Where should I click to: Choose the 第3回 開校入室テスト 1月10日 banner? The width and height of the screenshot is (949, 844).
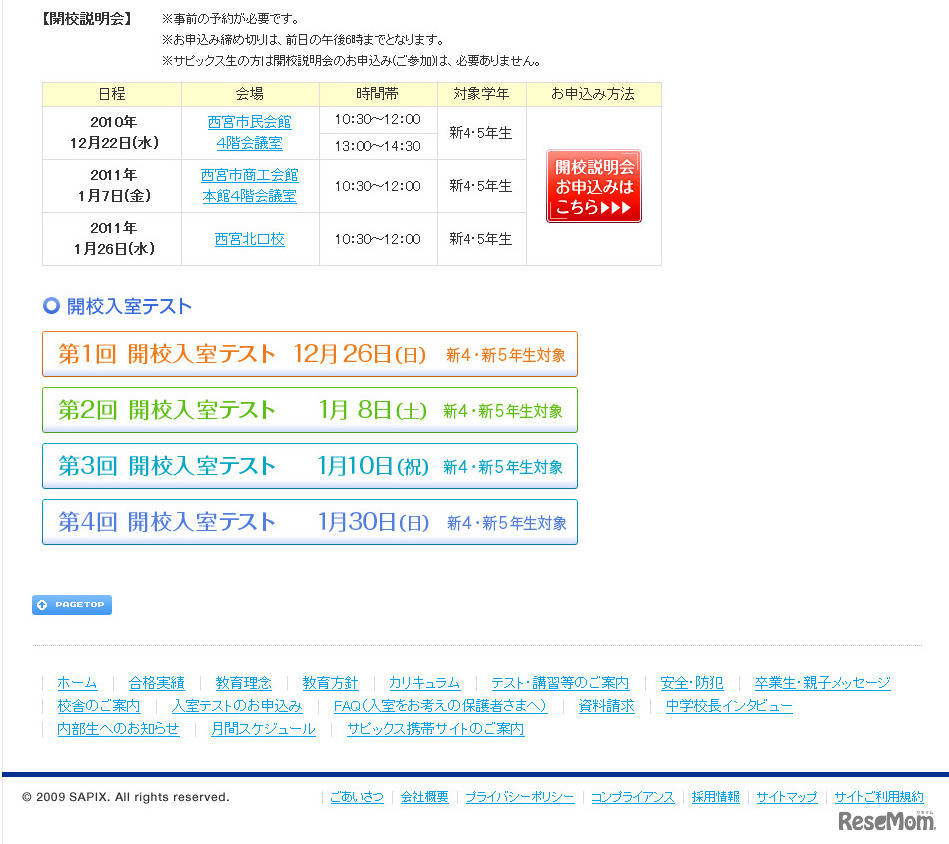(310, 466)
